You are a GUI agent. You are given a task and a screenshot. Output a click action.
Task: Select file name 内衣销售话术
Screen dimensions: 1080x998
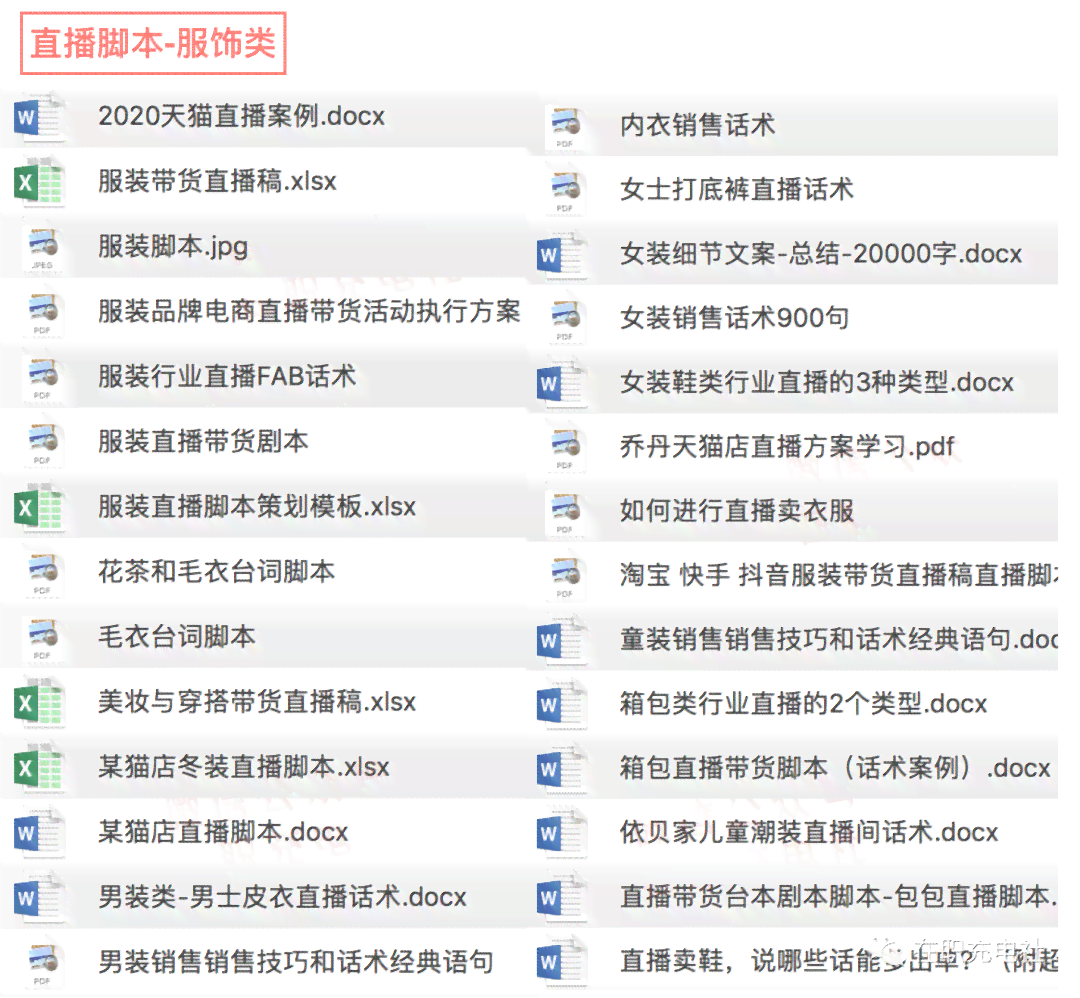click(x=698, y=125)
